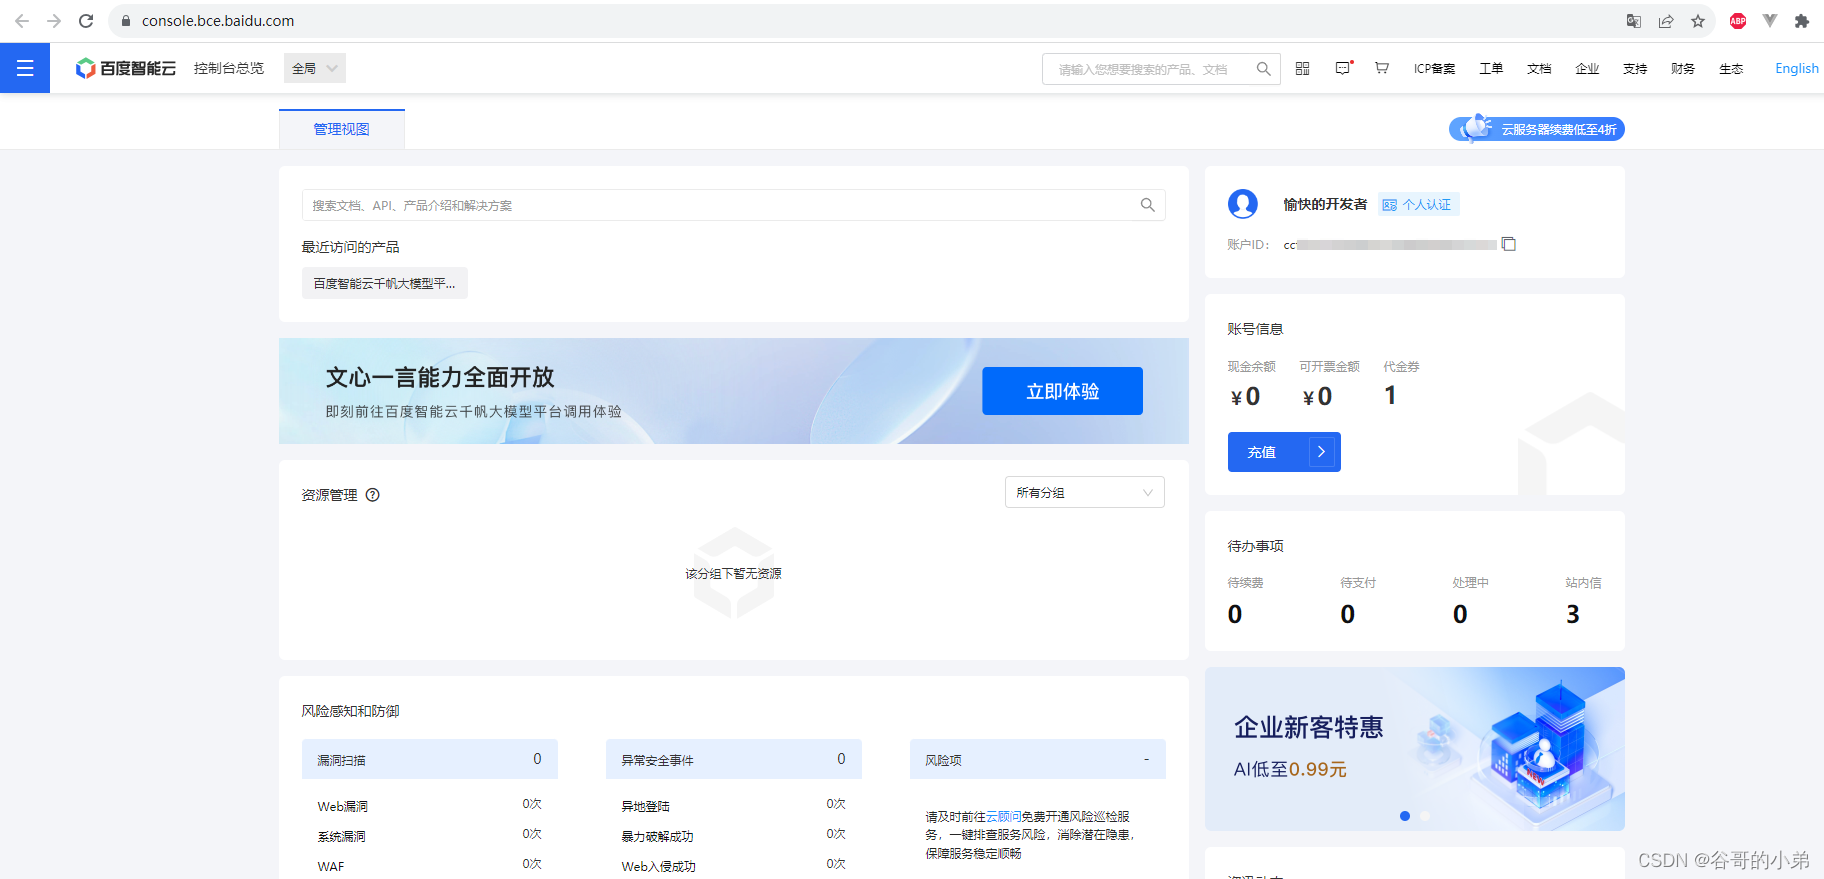The image size is (1824, 879).
Task: Open the 文档 menu
Action: pyautogui.click(x=1539, y=69)
